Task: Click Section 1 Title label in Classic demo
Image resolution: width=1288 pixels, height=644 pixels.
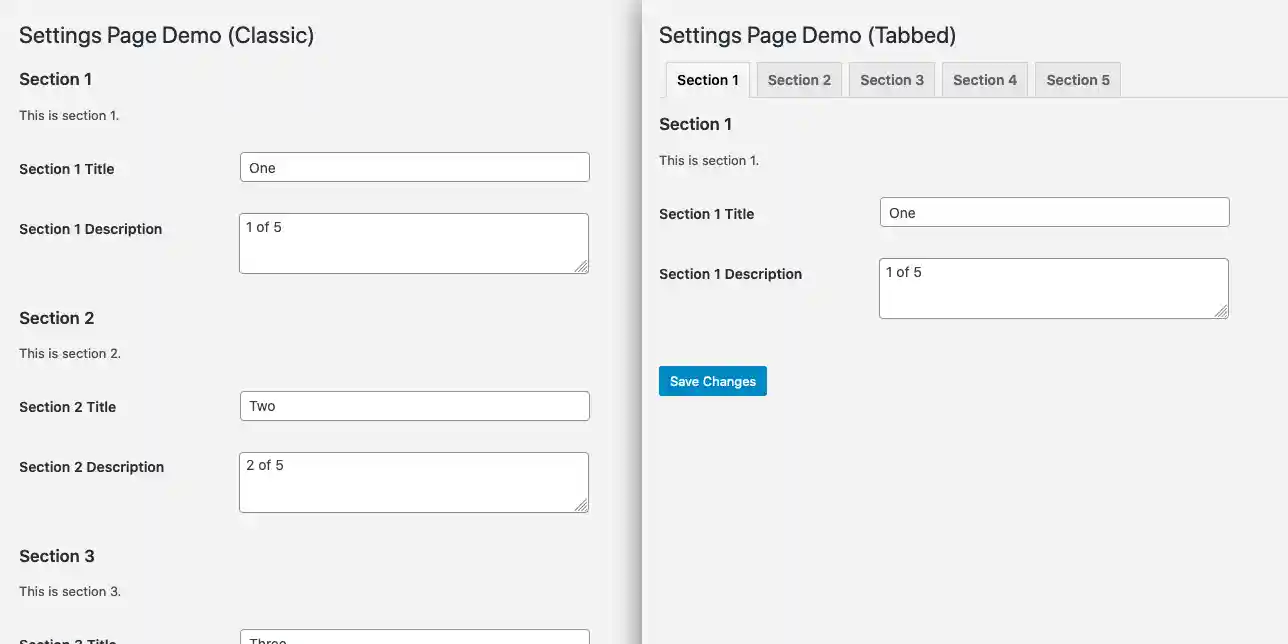Action: coord(67,169)
